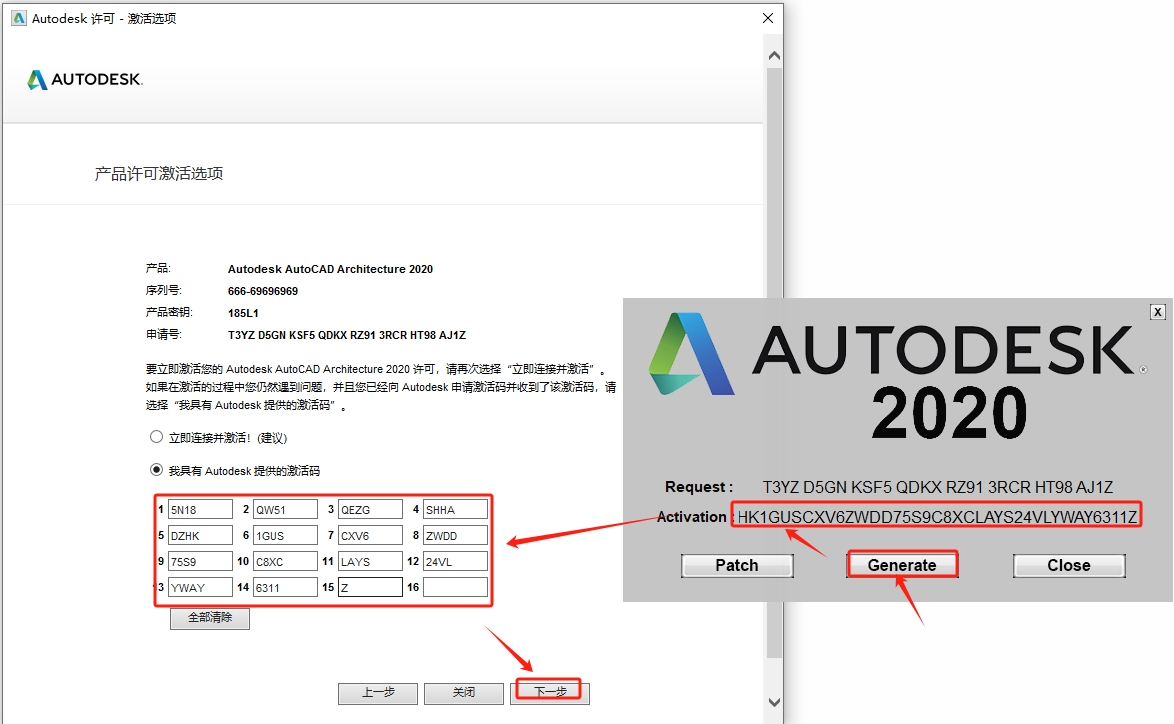Click the vertical scrollbar thumb

774,362
